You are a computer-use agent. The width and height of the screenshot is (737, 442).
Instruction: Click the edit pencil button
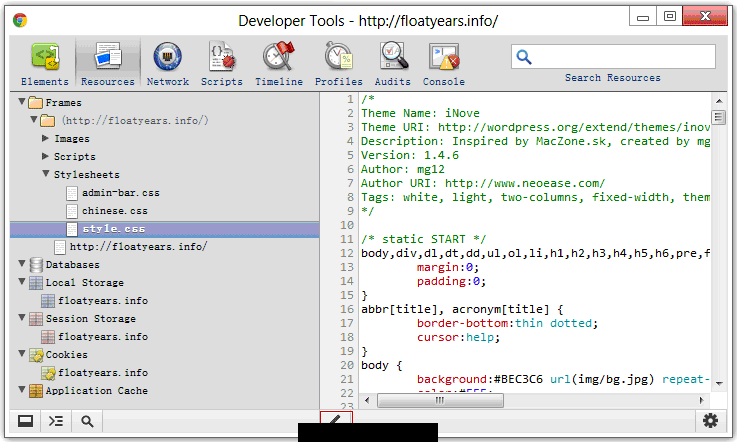tap(336, 418)
